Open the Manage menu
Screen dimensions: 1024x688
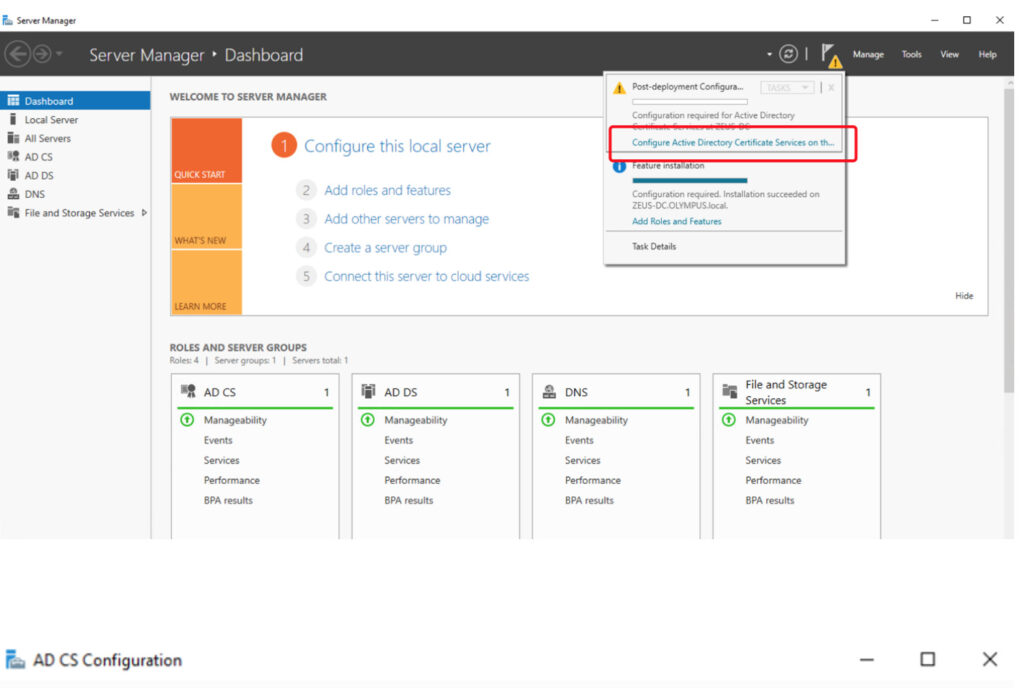click(867, 55)
